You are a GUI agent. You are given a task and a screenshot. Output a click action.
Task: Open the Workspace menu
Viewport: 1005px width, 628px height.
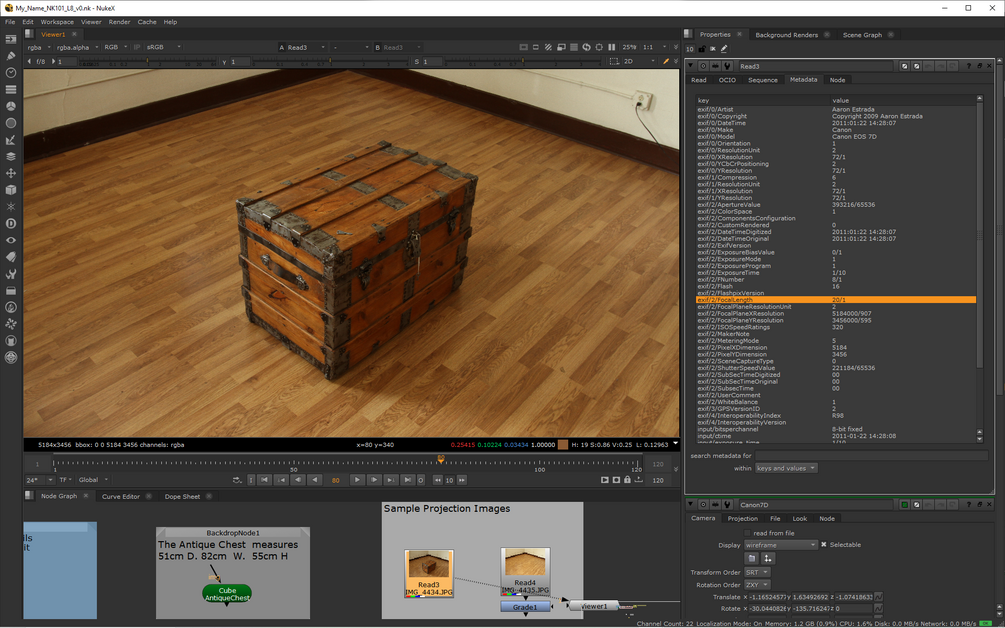[57, 22]
